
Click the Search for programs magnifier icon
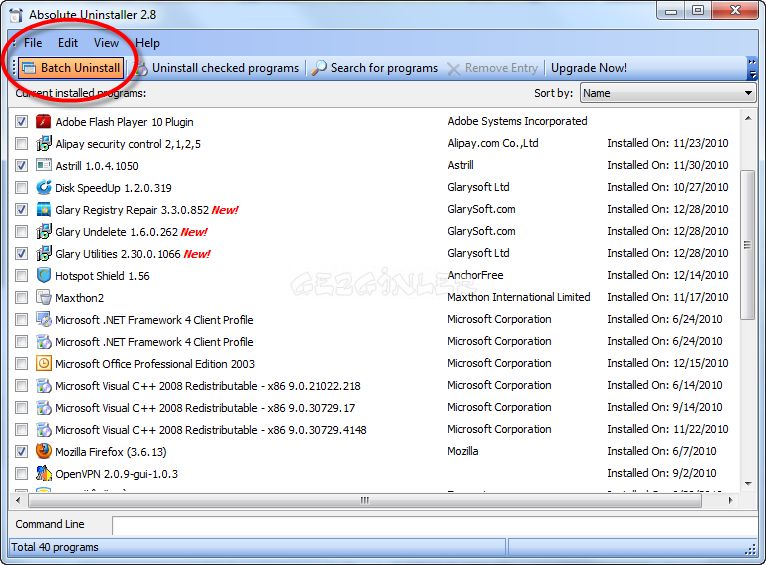pyautogui.click(x=319, y=68)
